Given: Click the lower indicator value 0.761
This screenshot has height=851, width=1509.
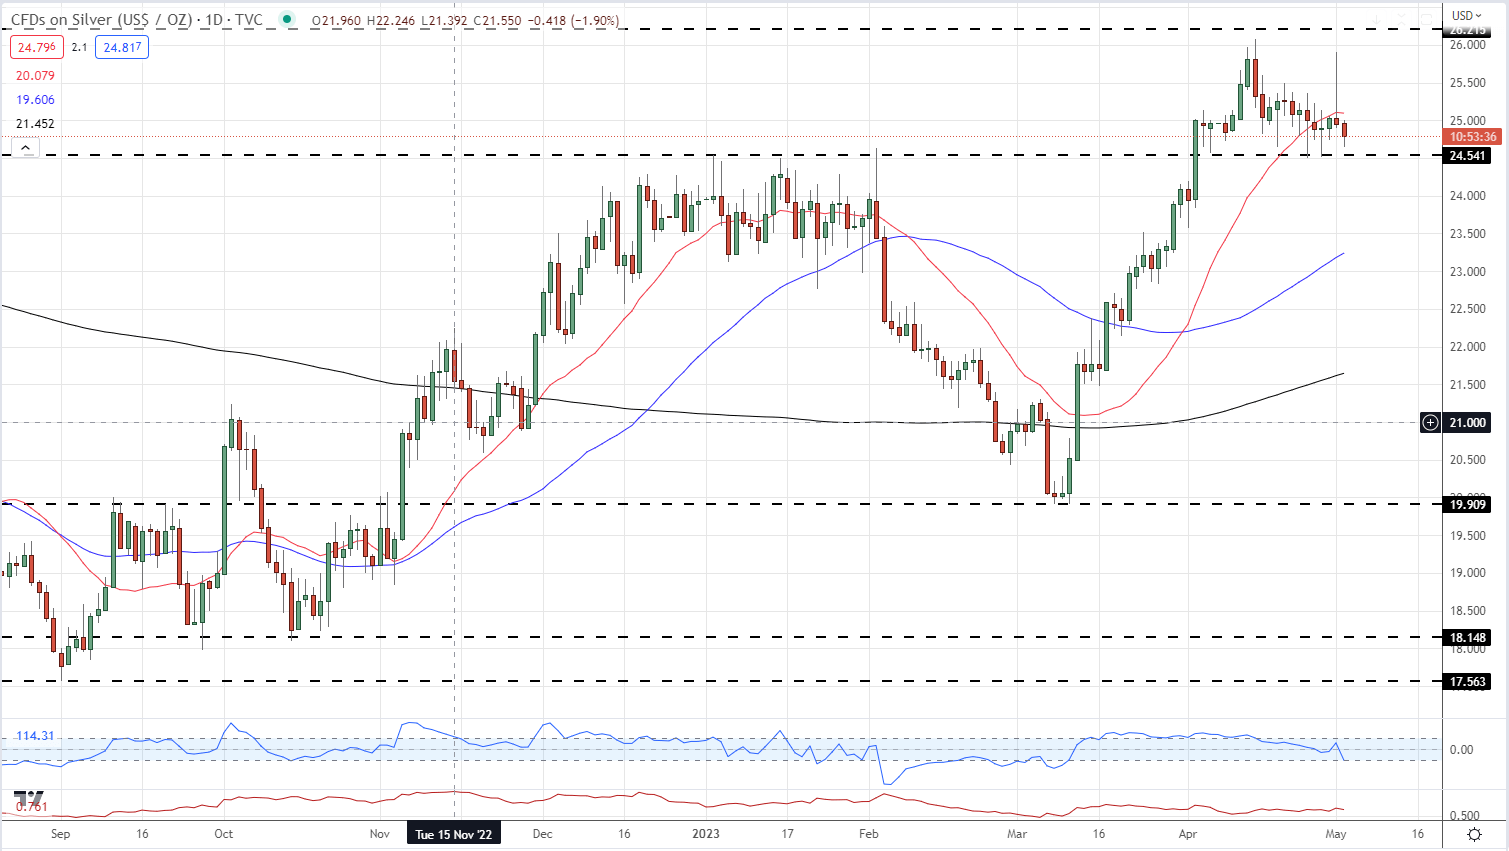Looking at the screenshot, I should (31, 807).
